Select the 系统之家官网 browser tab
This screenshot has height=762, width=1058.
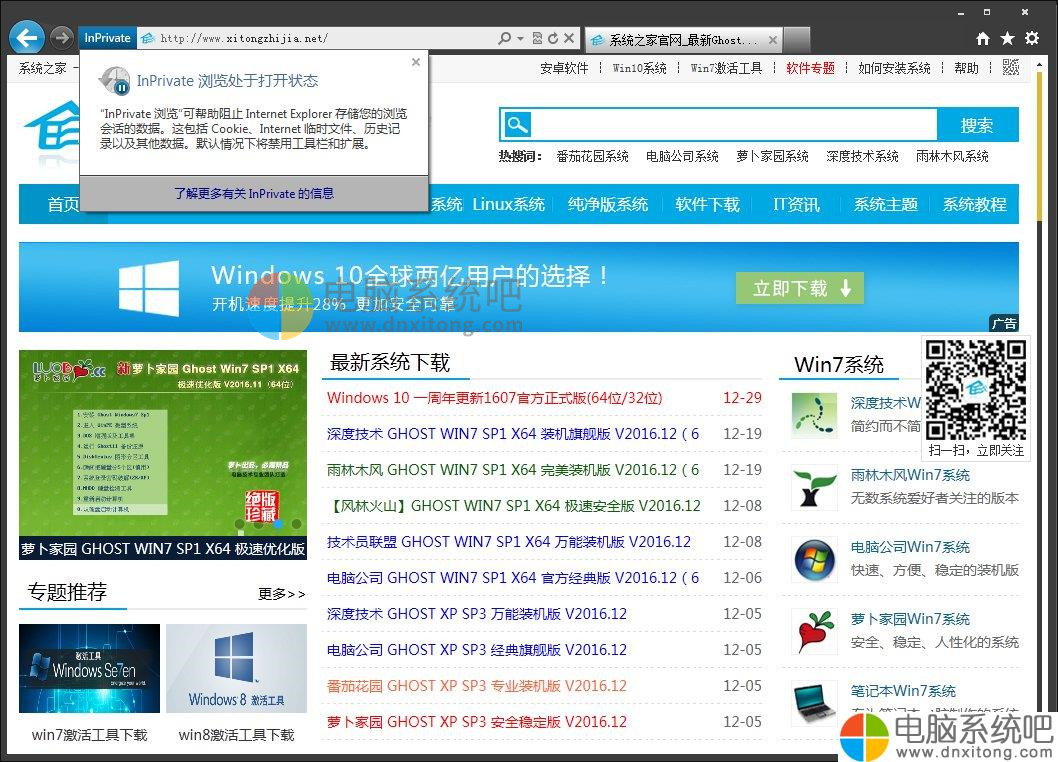[x=682, y=40]
